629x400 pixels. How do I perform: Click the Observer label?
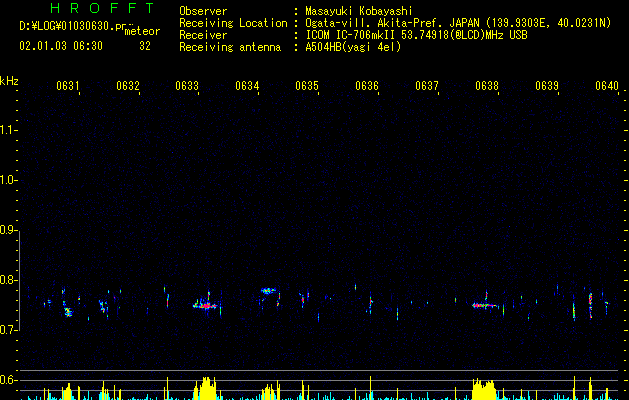(x=203, y=11)
